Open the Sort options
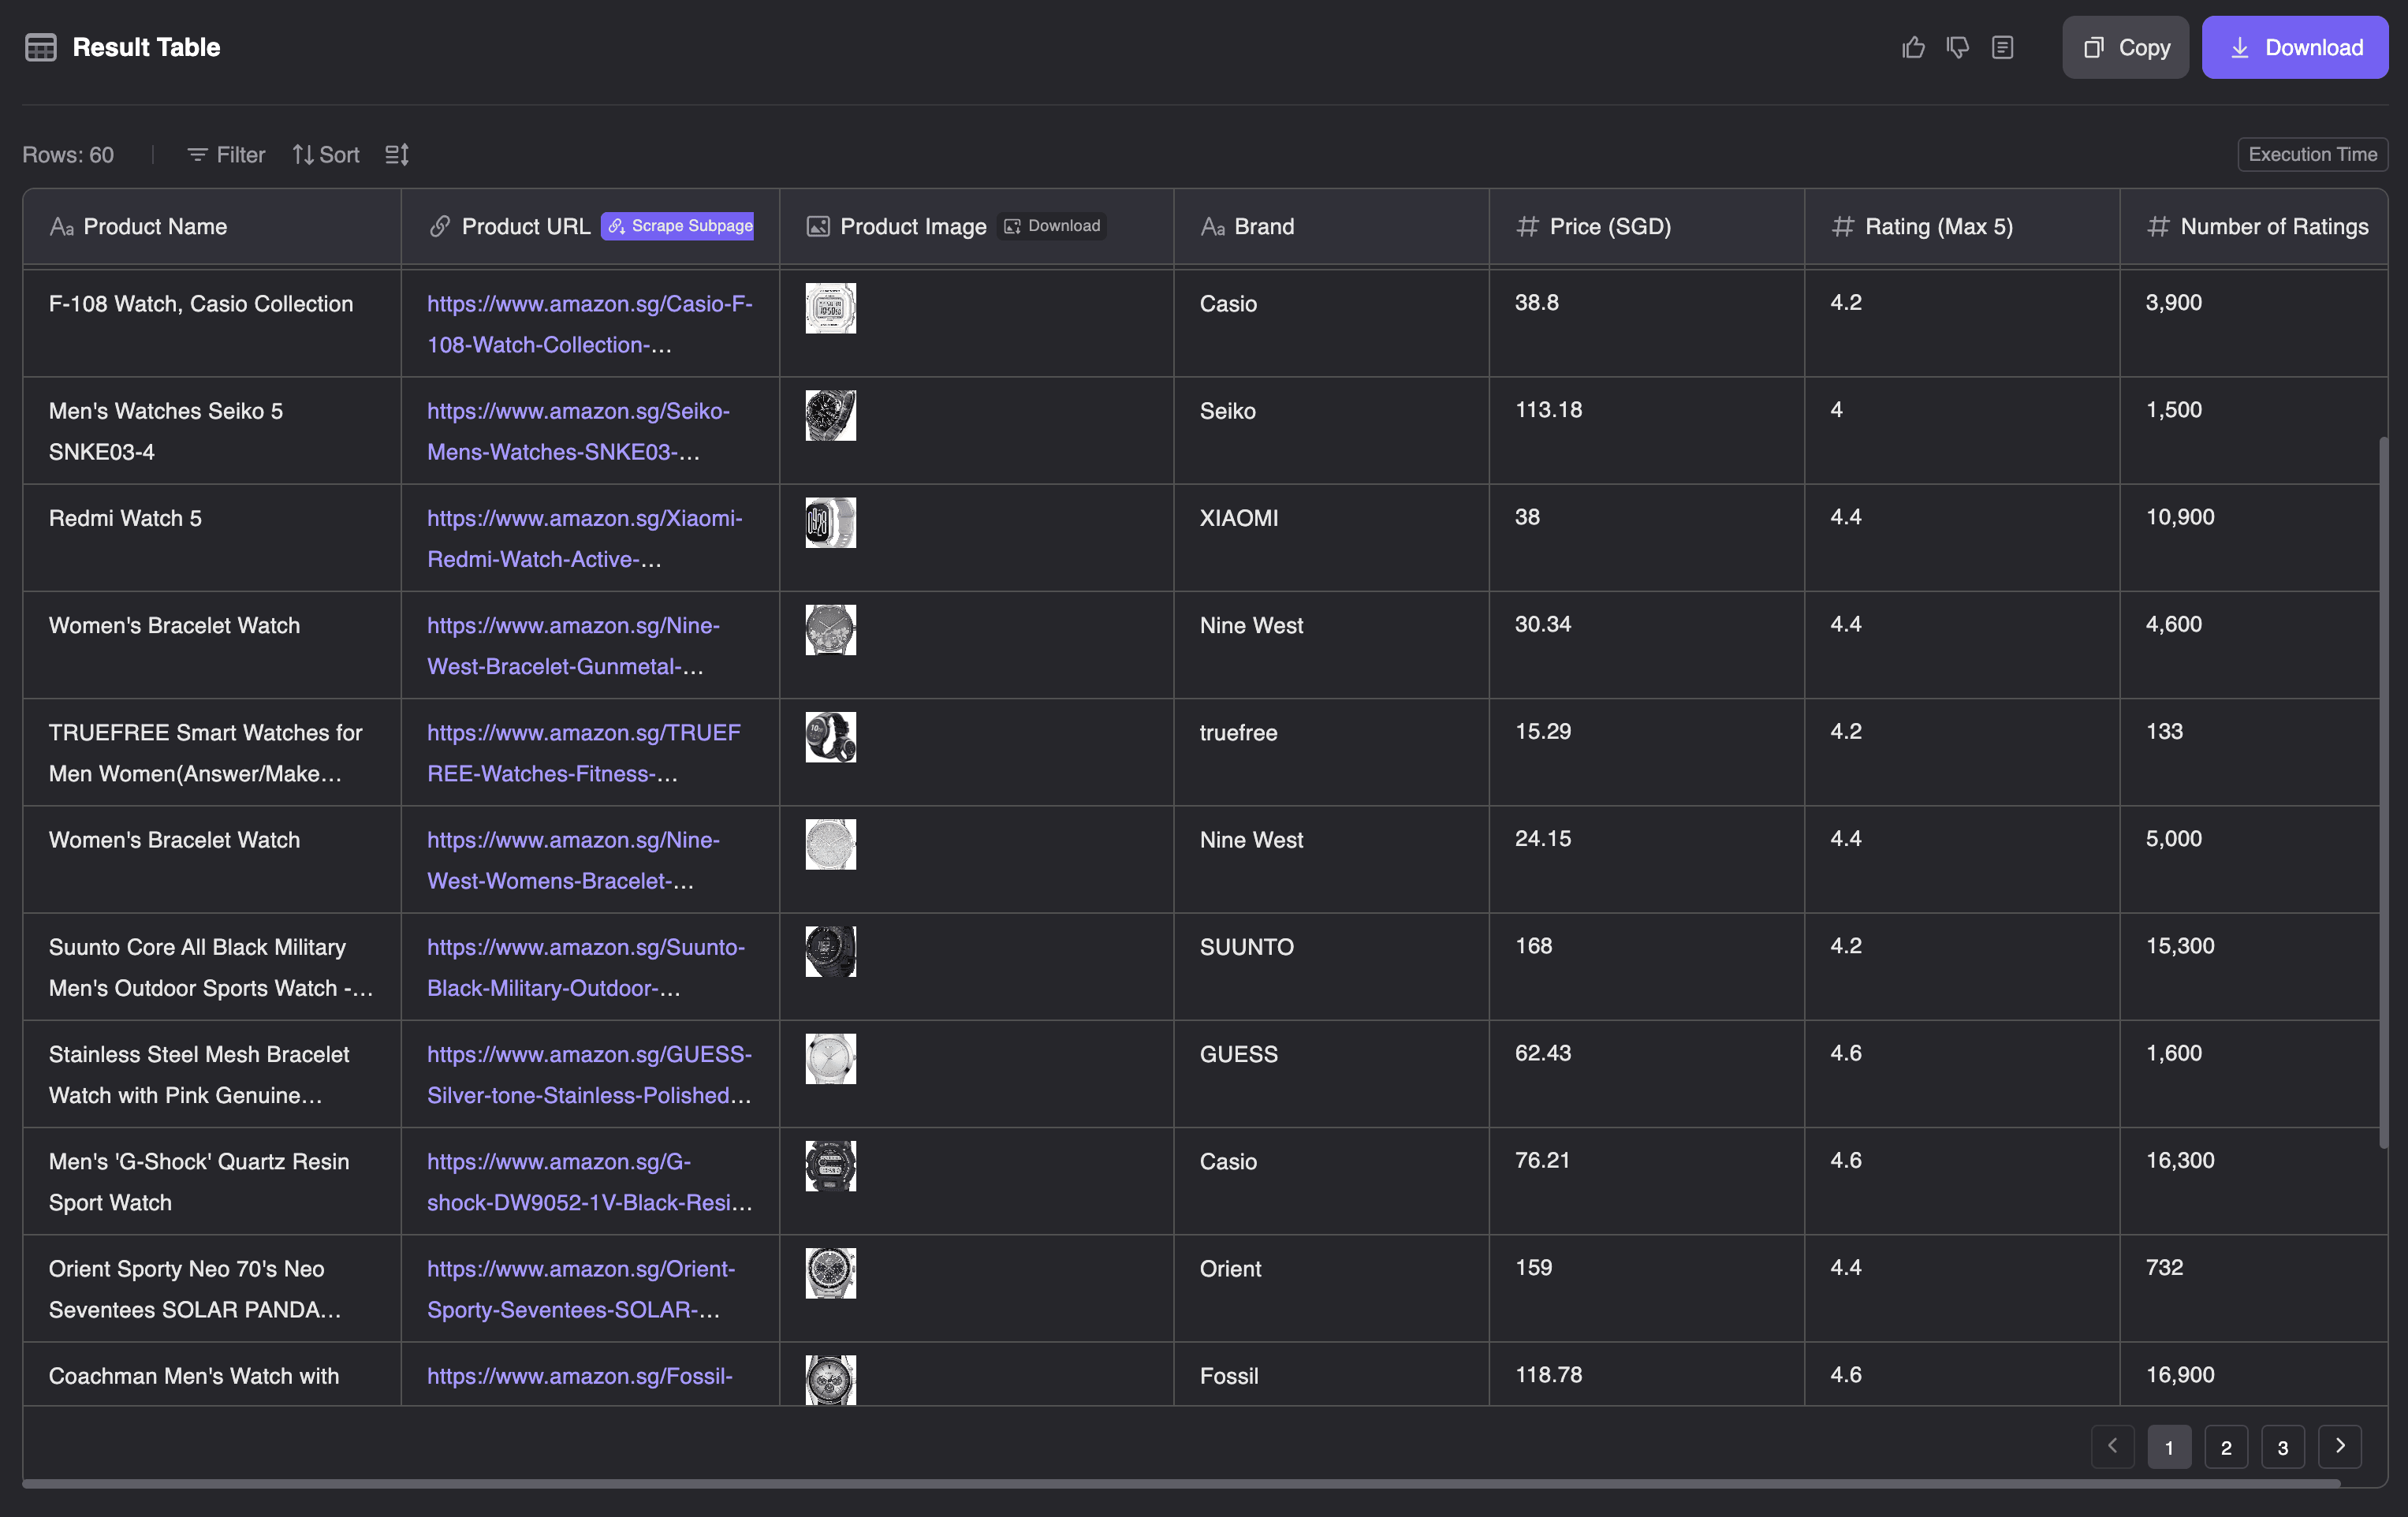This screenshot has width=2408, height=1517. (x=326, y=154)
